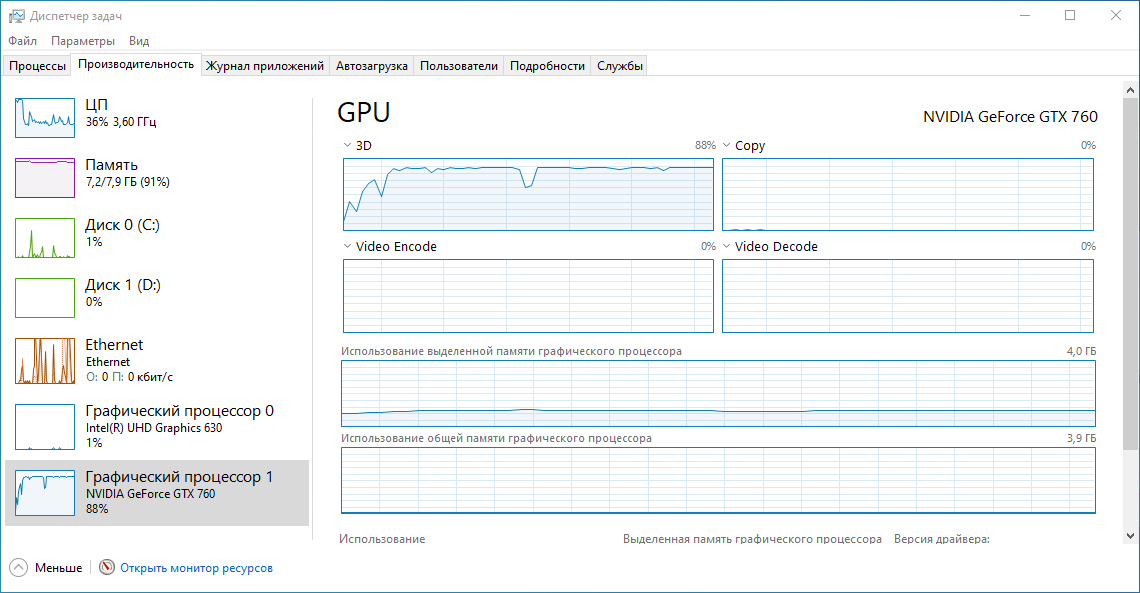Expand the Video Encode engine dropdown
This screenshot has height=593, width=1140.
point(348,247)
